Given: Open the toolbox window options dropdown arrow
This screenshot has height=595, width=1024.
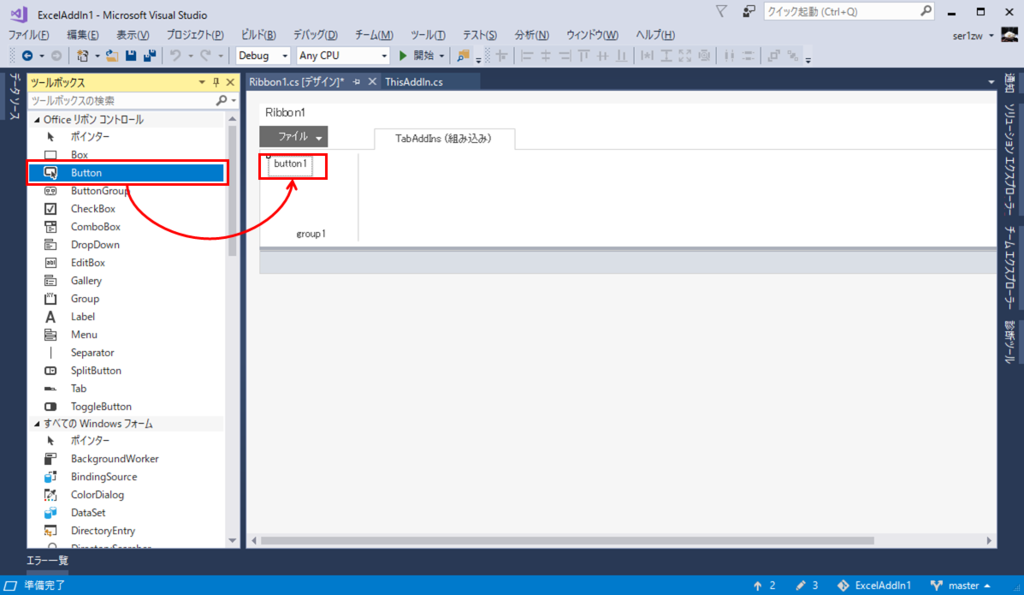Looking at the screenshot, I should click(202, 82).
